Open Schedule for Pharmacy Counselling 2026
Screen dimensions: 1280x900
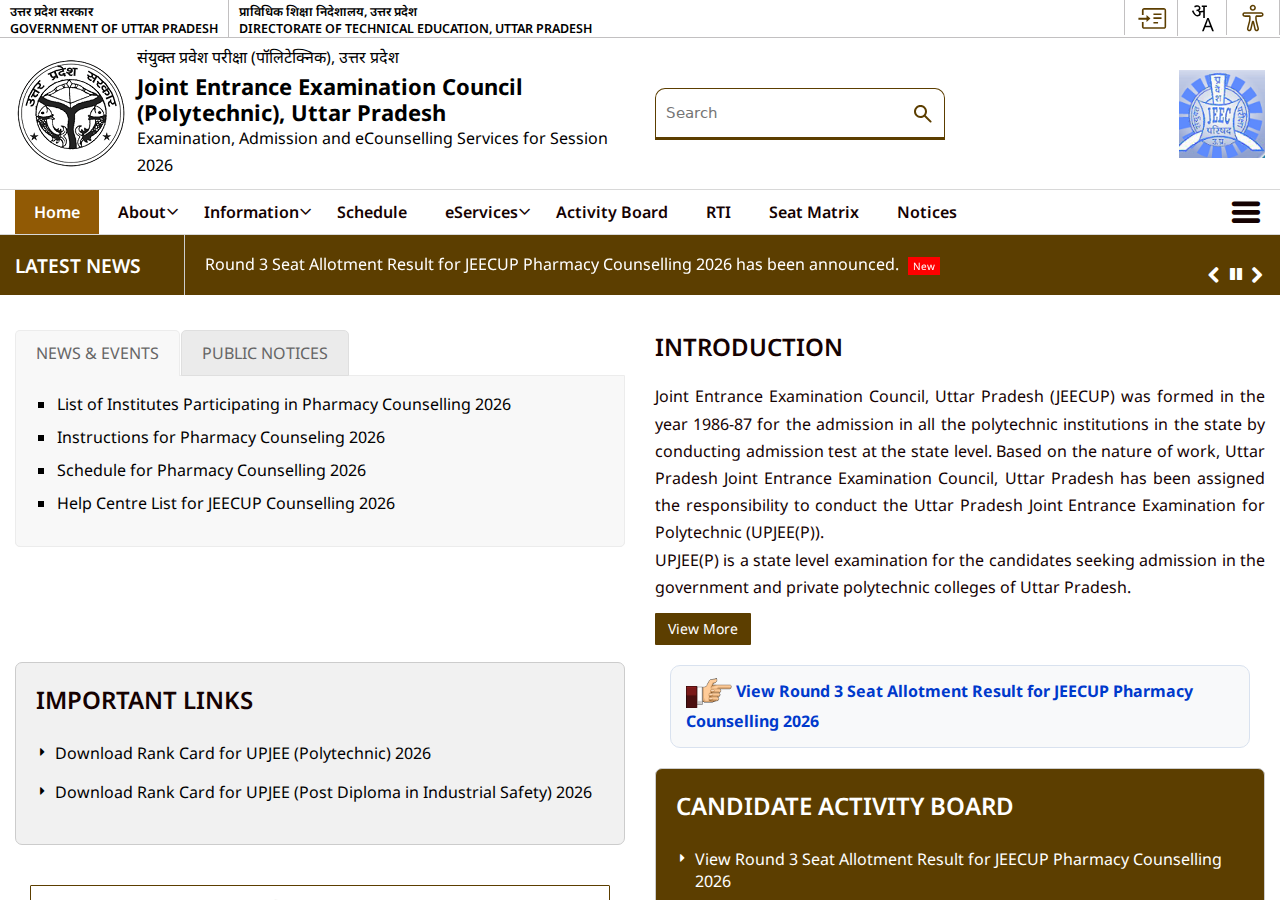(211, 470)
